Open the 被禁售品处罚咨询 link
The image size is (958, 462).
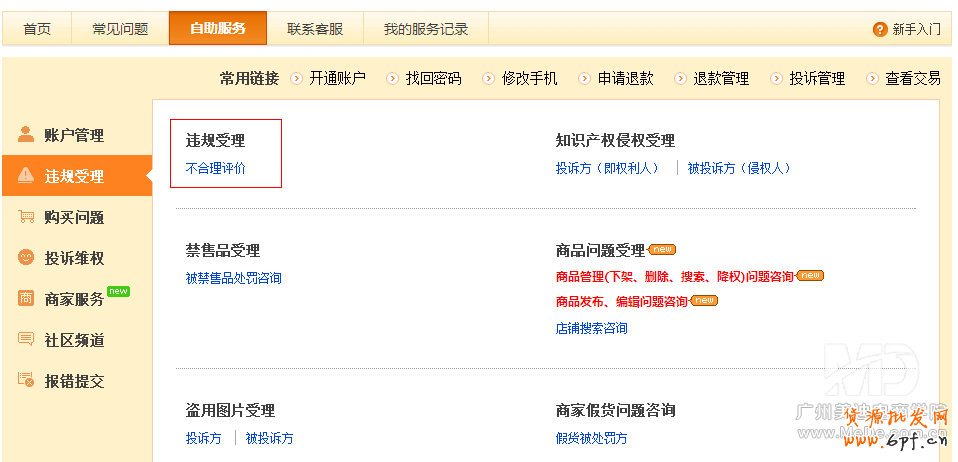coord(234,278)
